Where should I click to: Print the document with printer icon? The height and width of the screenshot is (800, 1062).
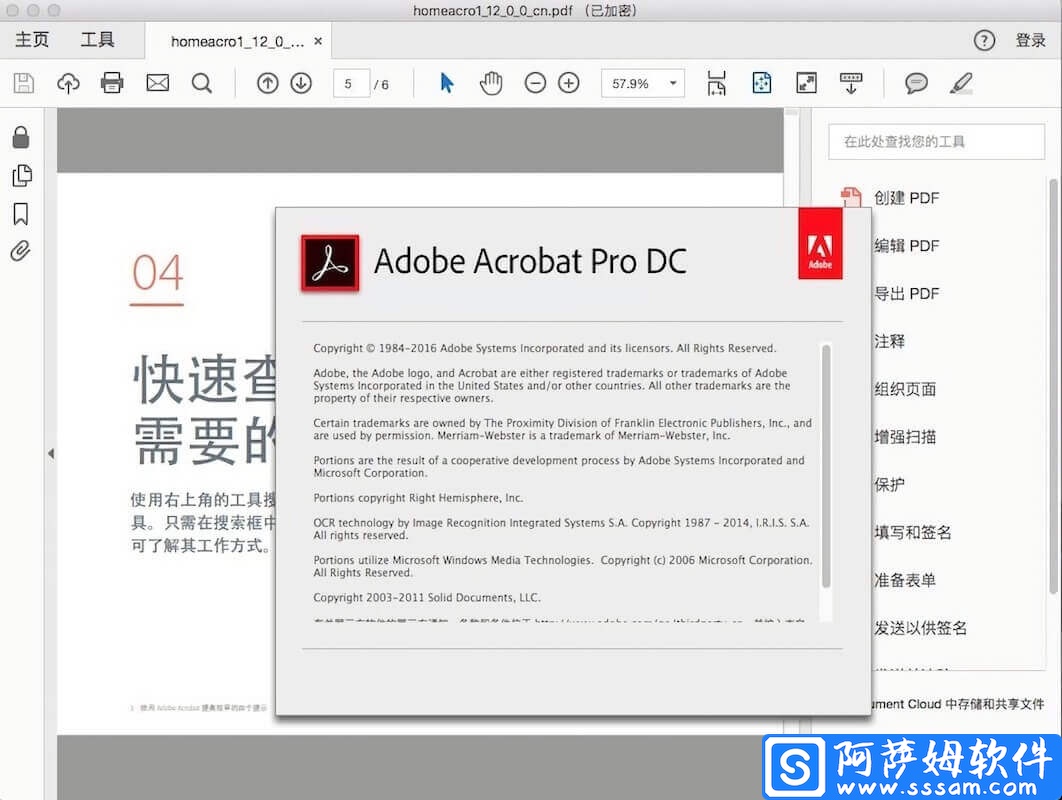112,83
